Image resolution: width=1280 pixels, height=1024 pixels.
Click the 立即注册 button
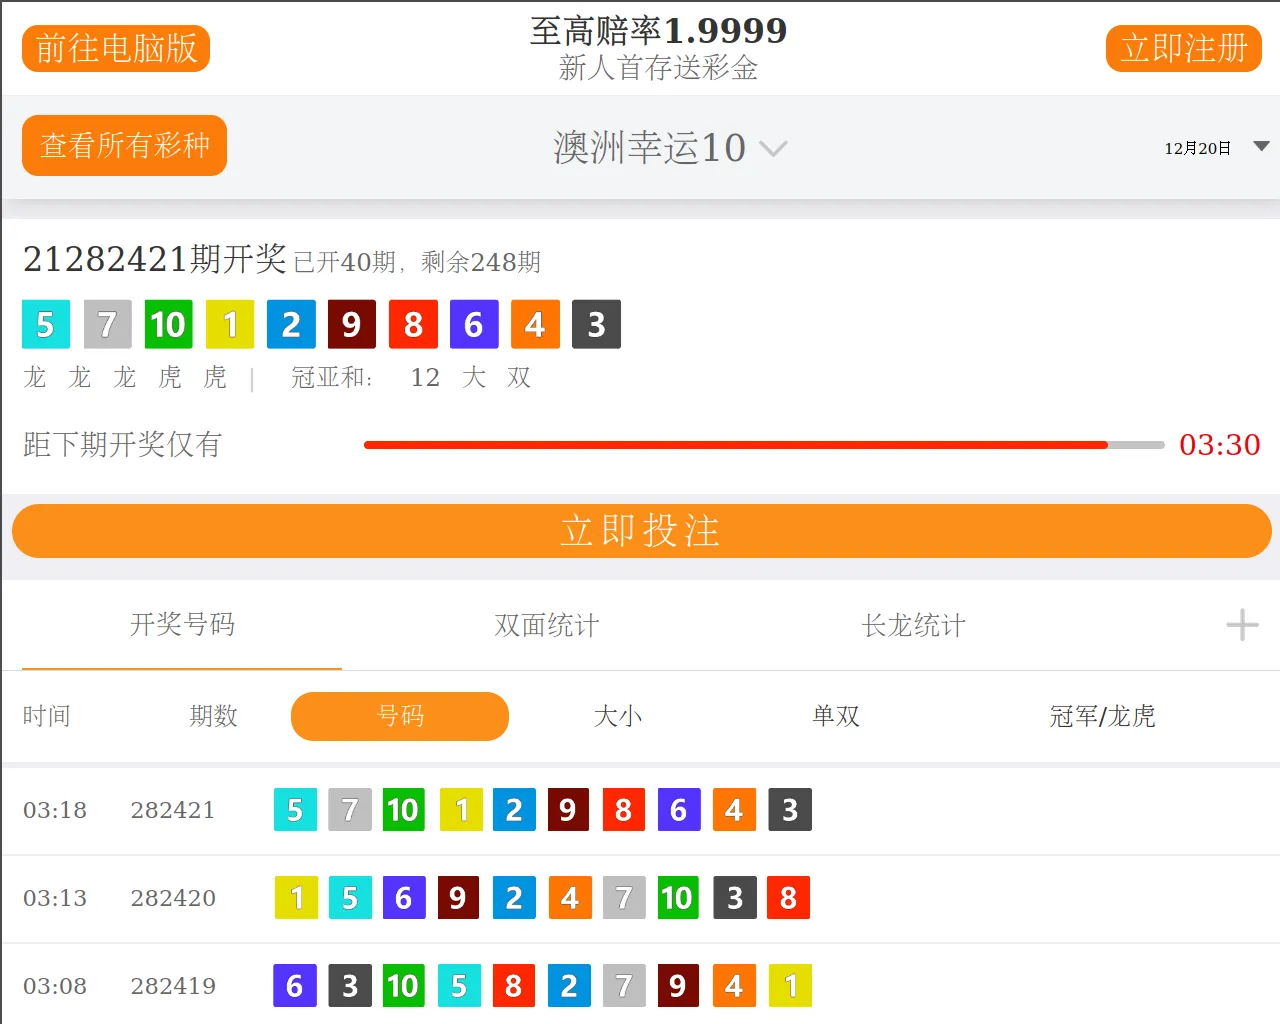(1183, 48)
